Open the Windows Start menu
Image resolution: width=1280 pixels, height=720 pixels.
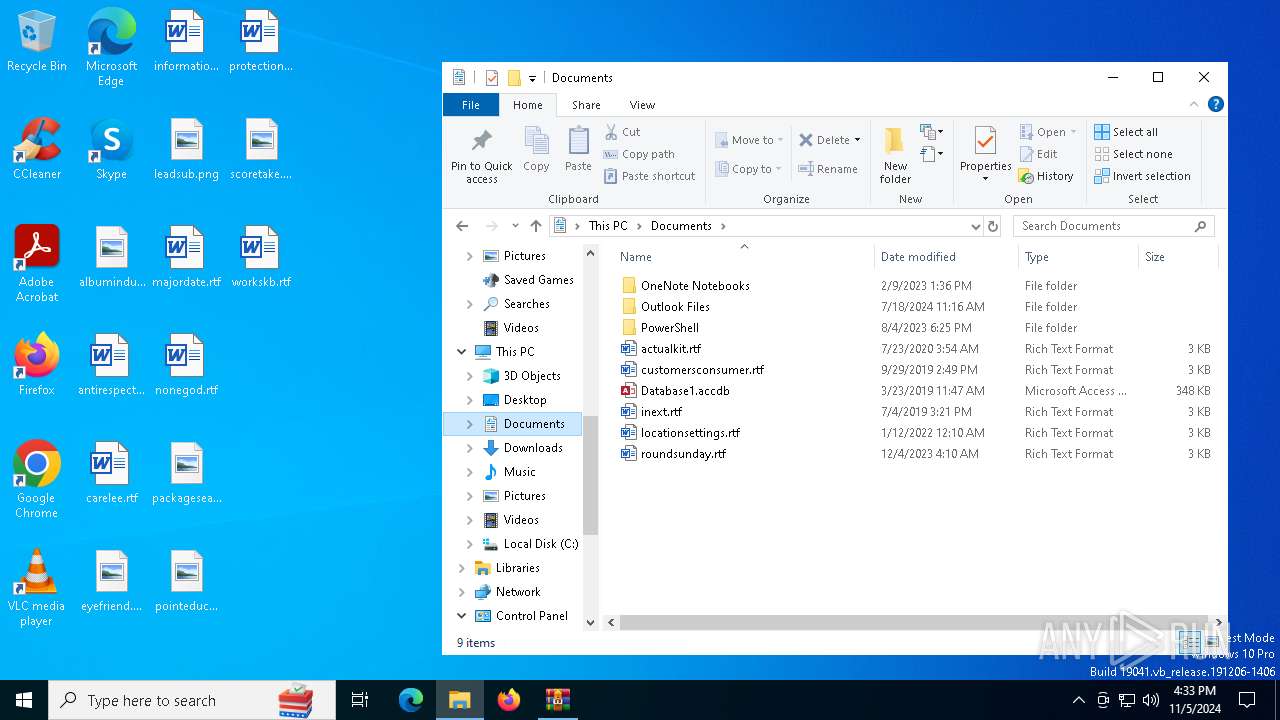pos(24,700)
